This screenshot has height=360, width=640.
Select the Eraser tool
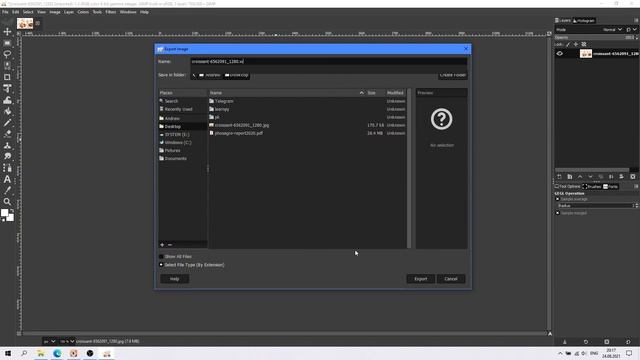pyautogui.click(x=7, y=134)
